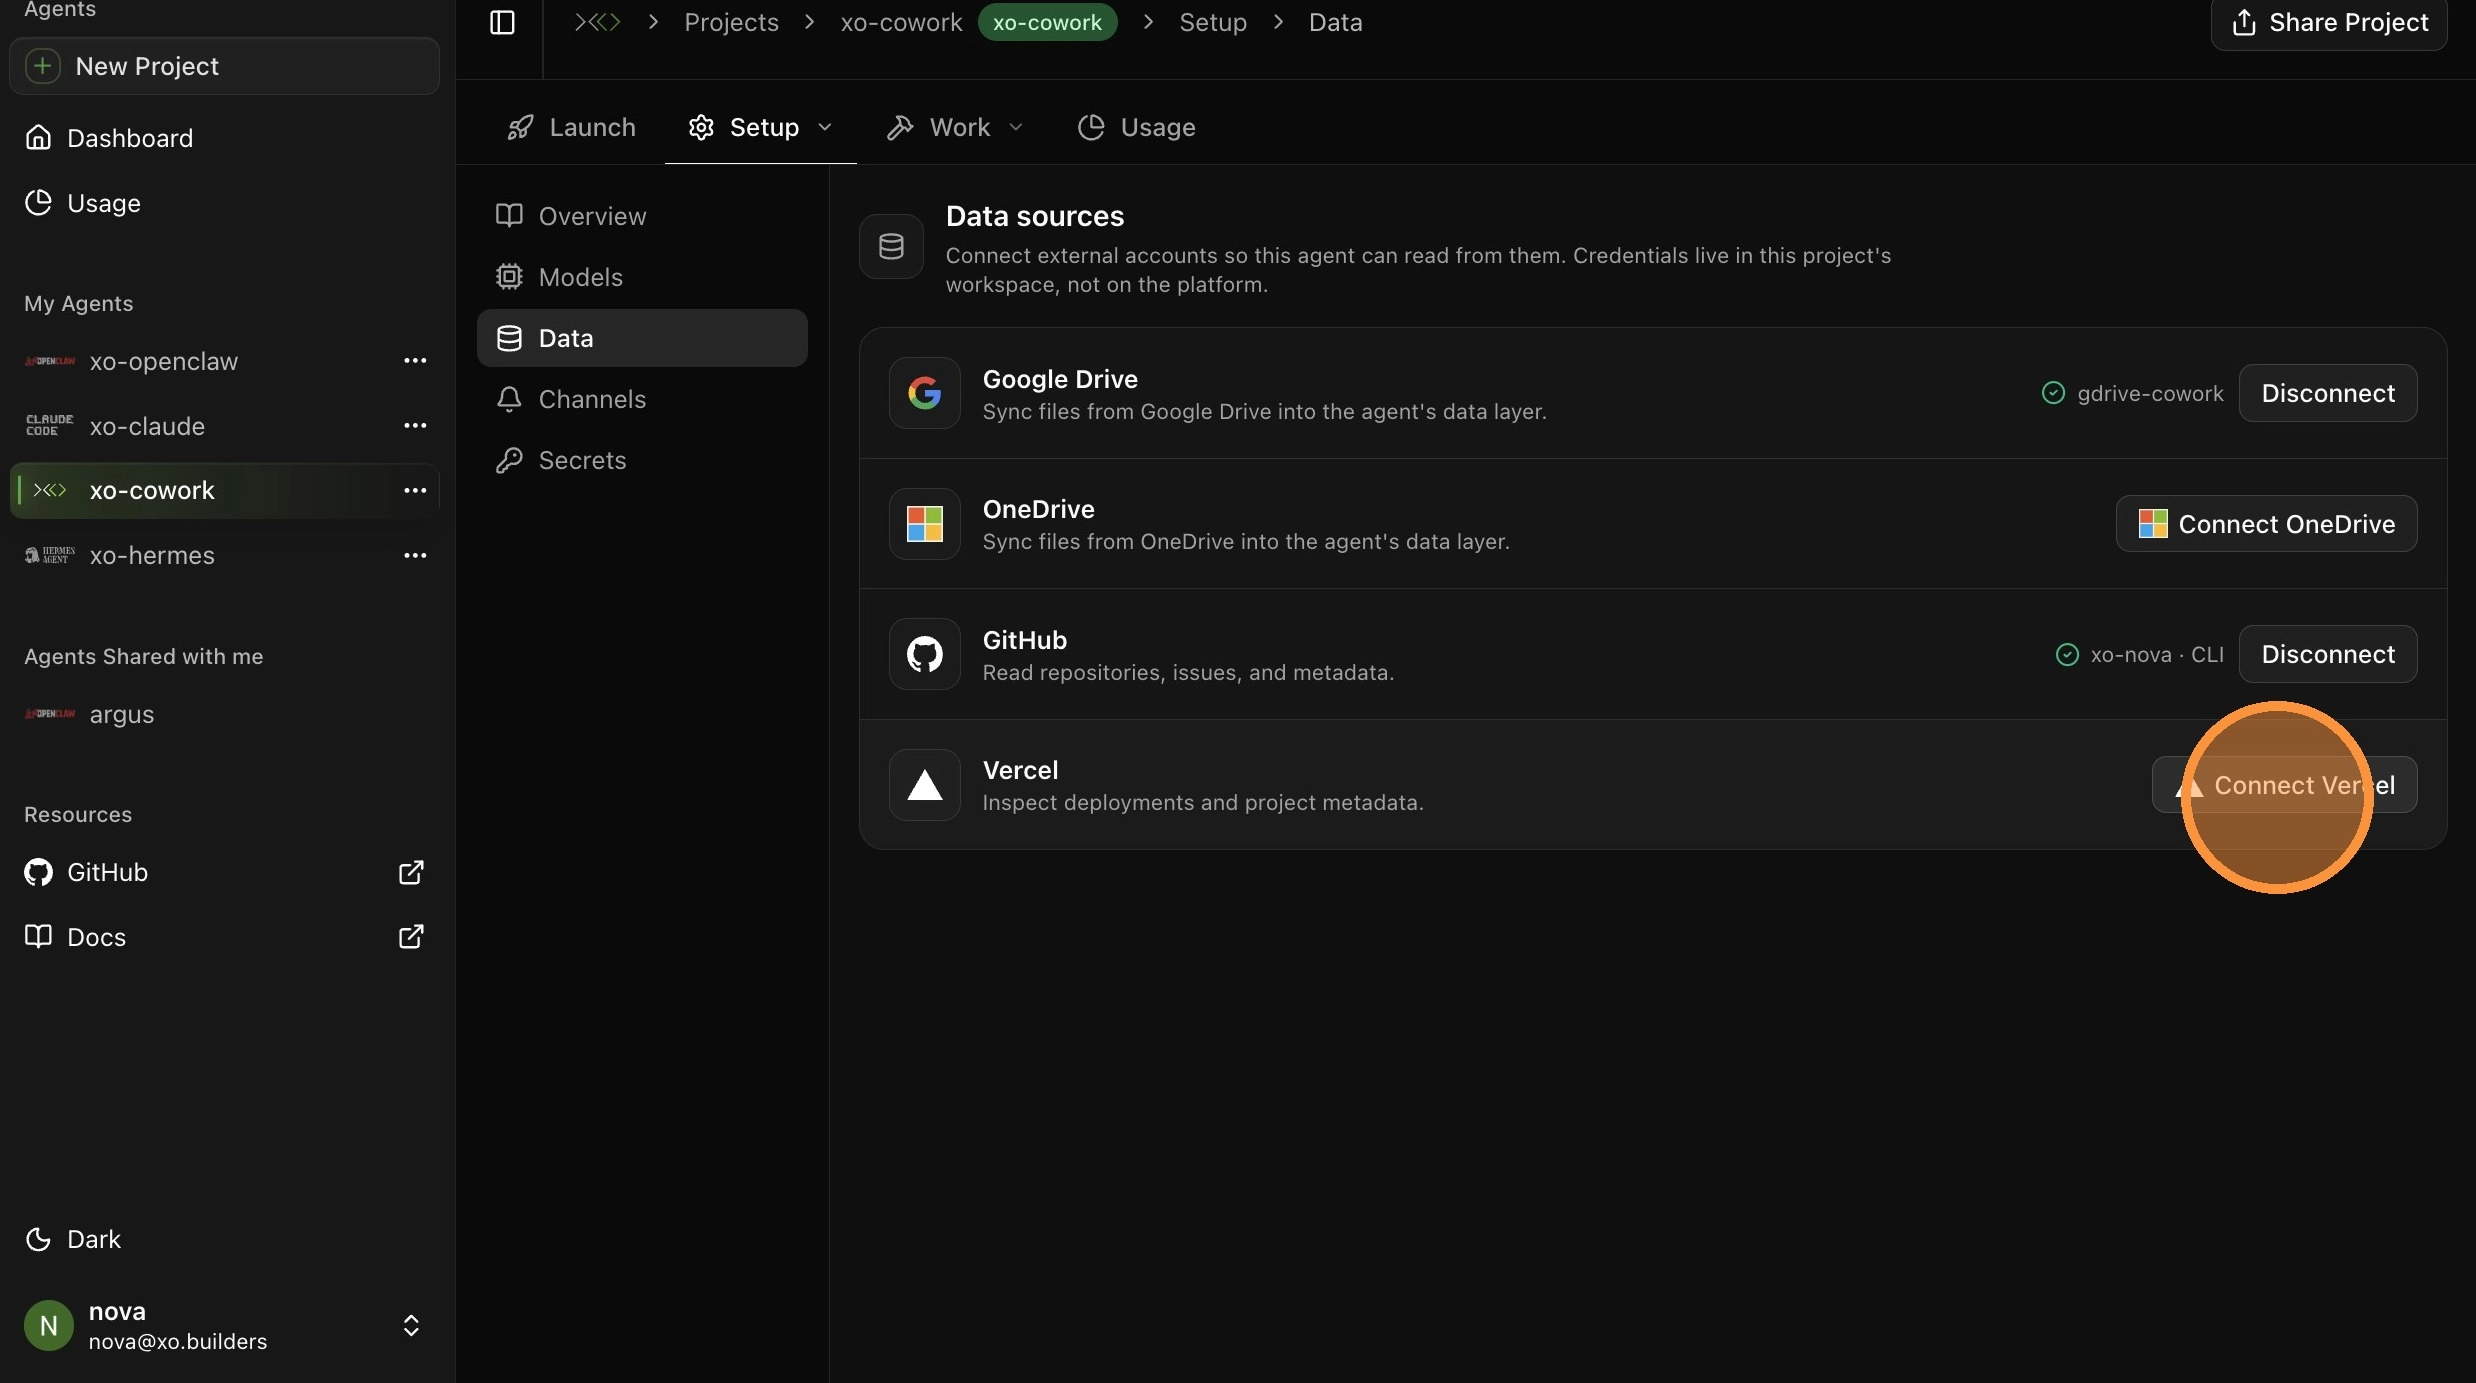Open Usage in the left sidebar

[223, 203]
